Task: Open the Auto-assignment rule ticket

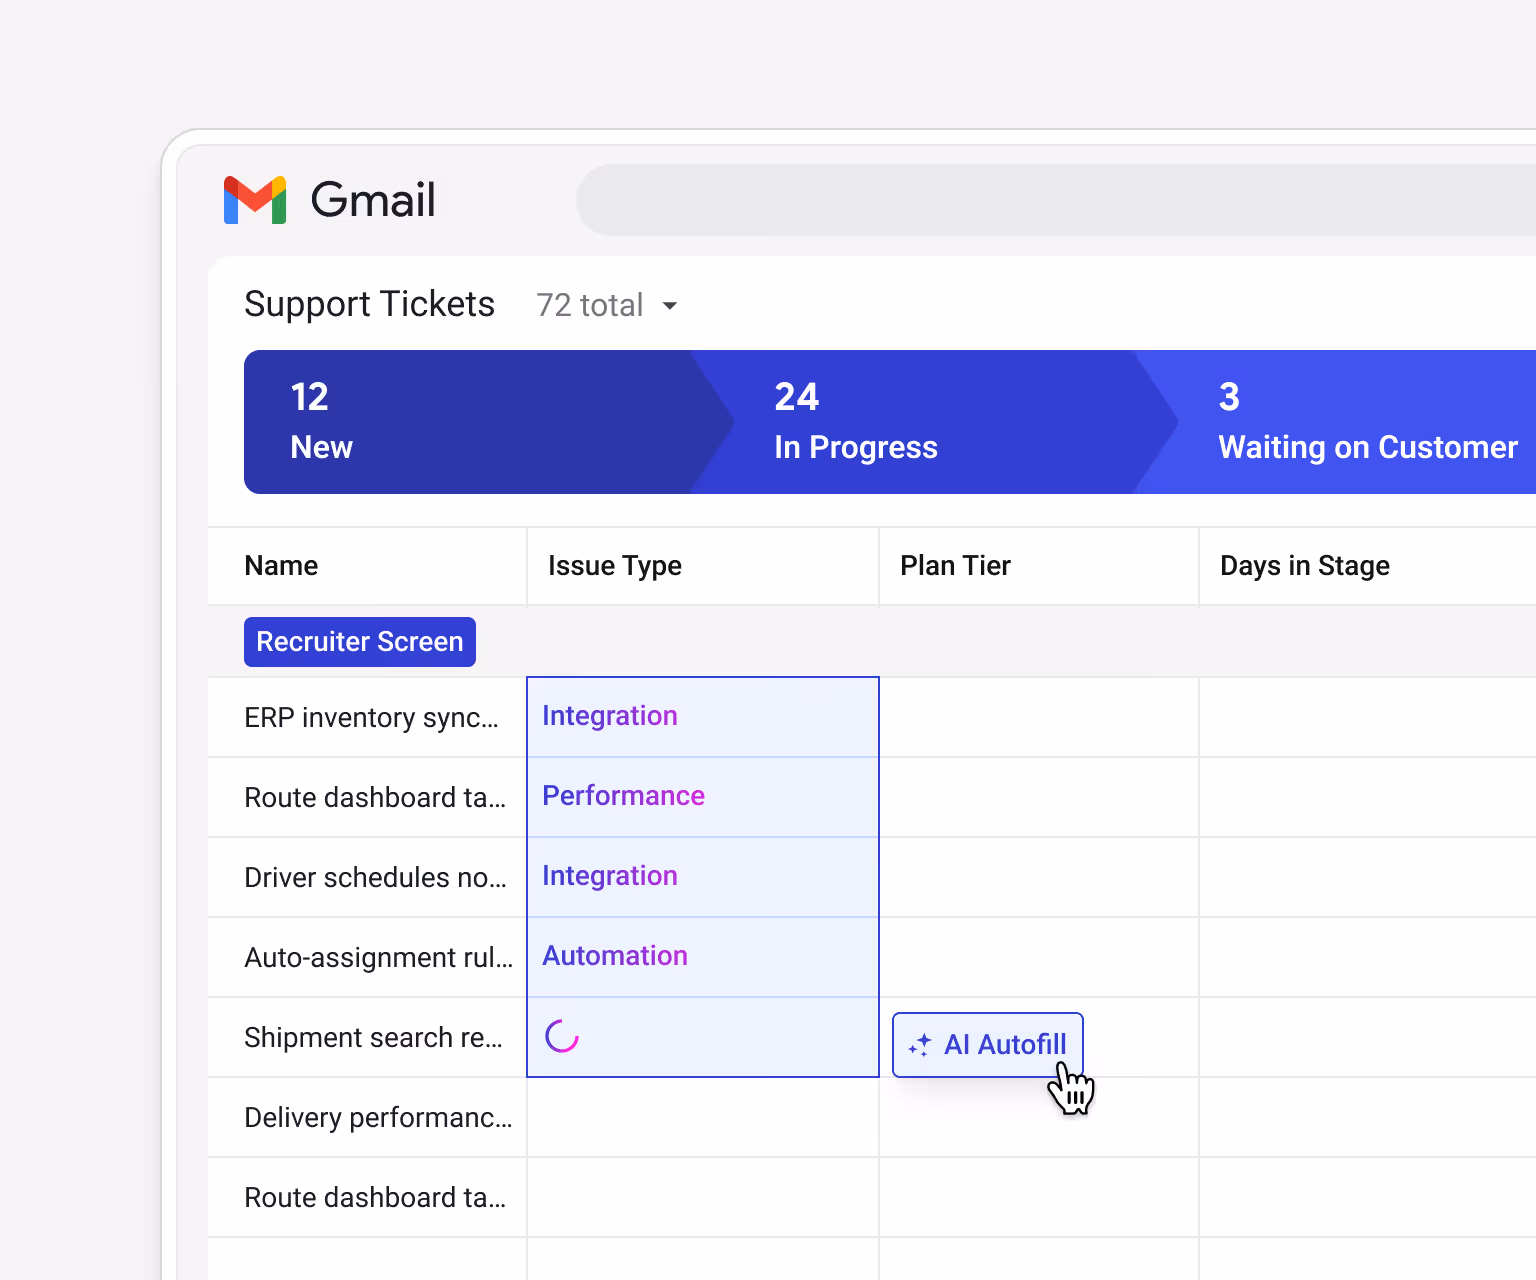Action: 378,958
